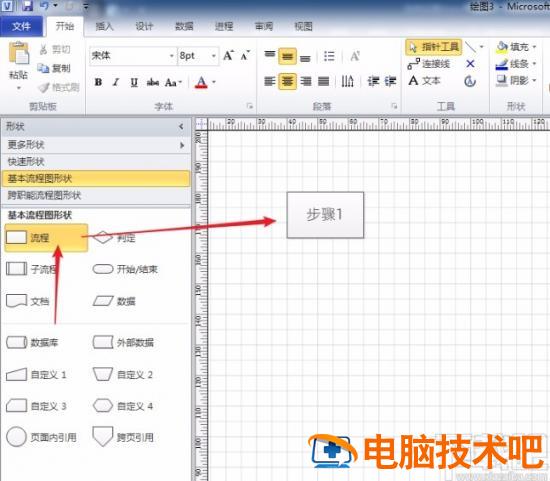Toggle Italic formatting
Image resolution: width=550 pixels, height=481 pixels.
pos(116,82)
